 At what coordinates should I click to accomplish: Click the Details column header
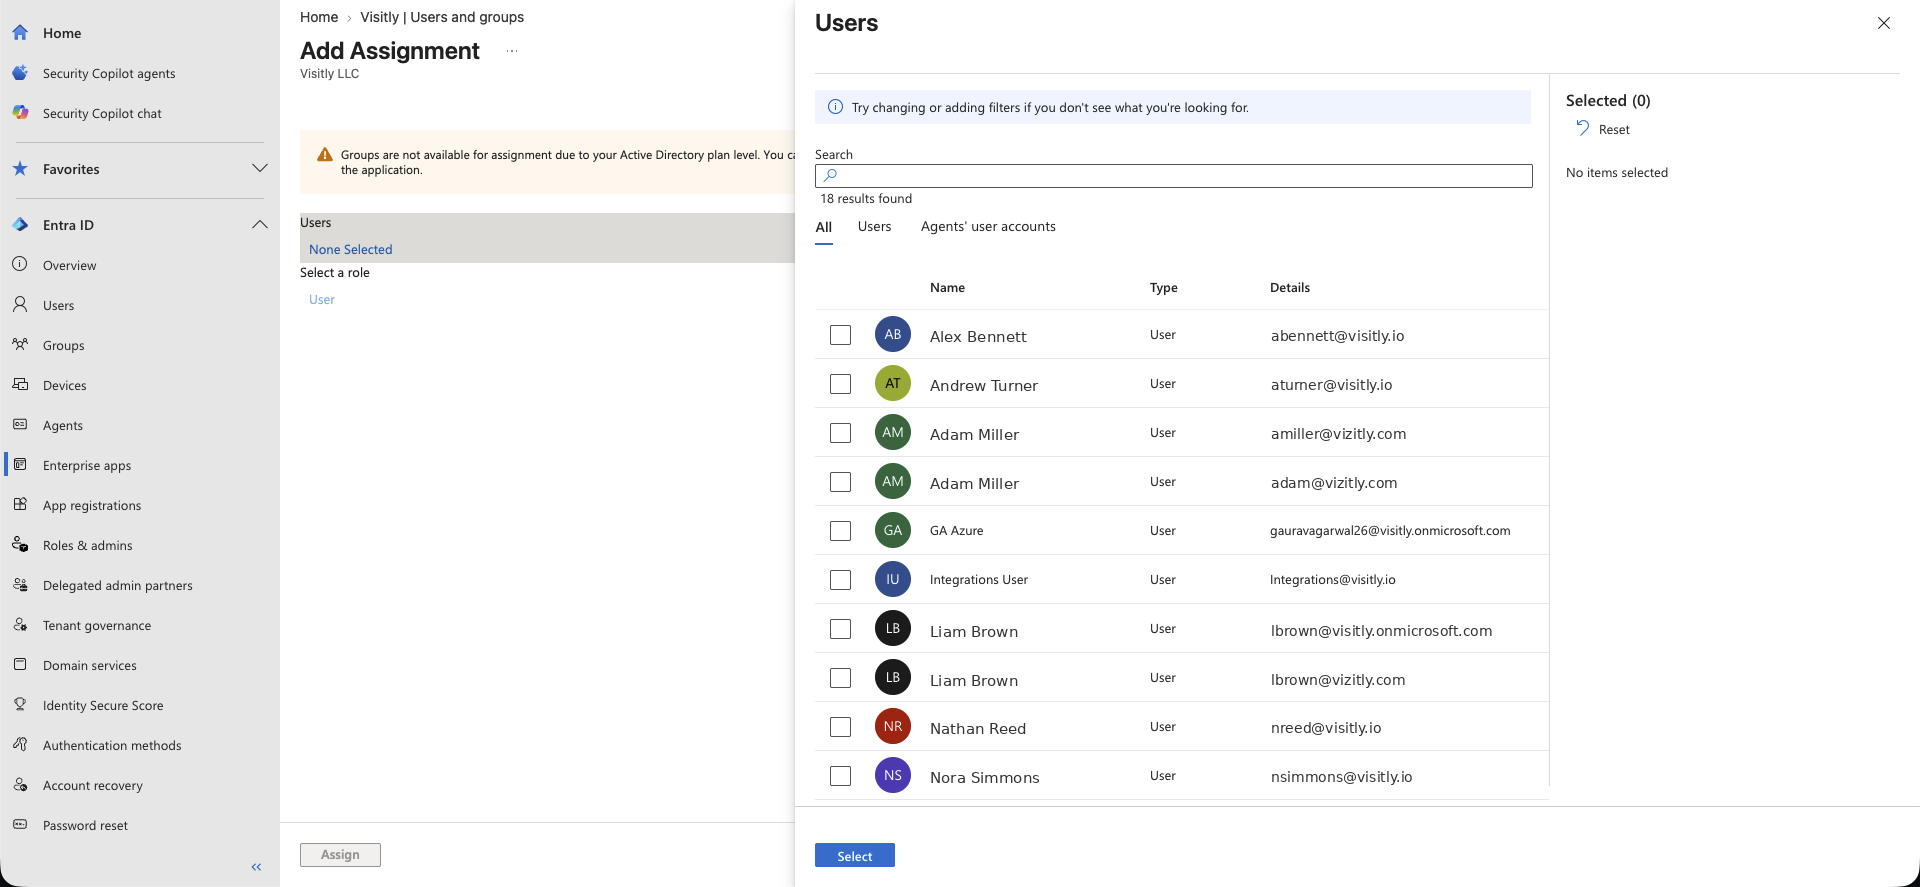[x=1290, y=288]
